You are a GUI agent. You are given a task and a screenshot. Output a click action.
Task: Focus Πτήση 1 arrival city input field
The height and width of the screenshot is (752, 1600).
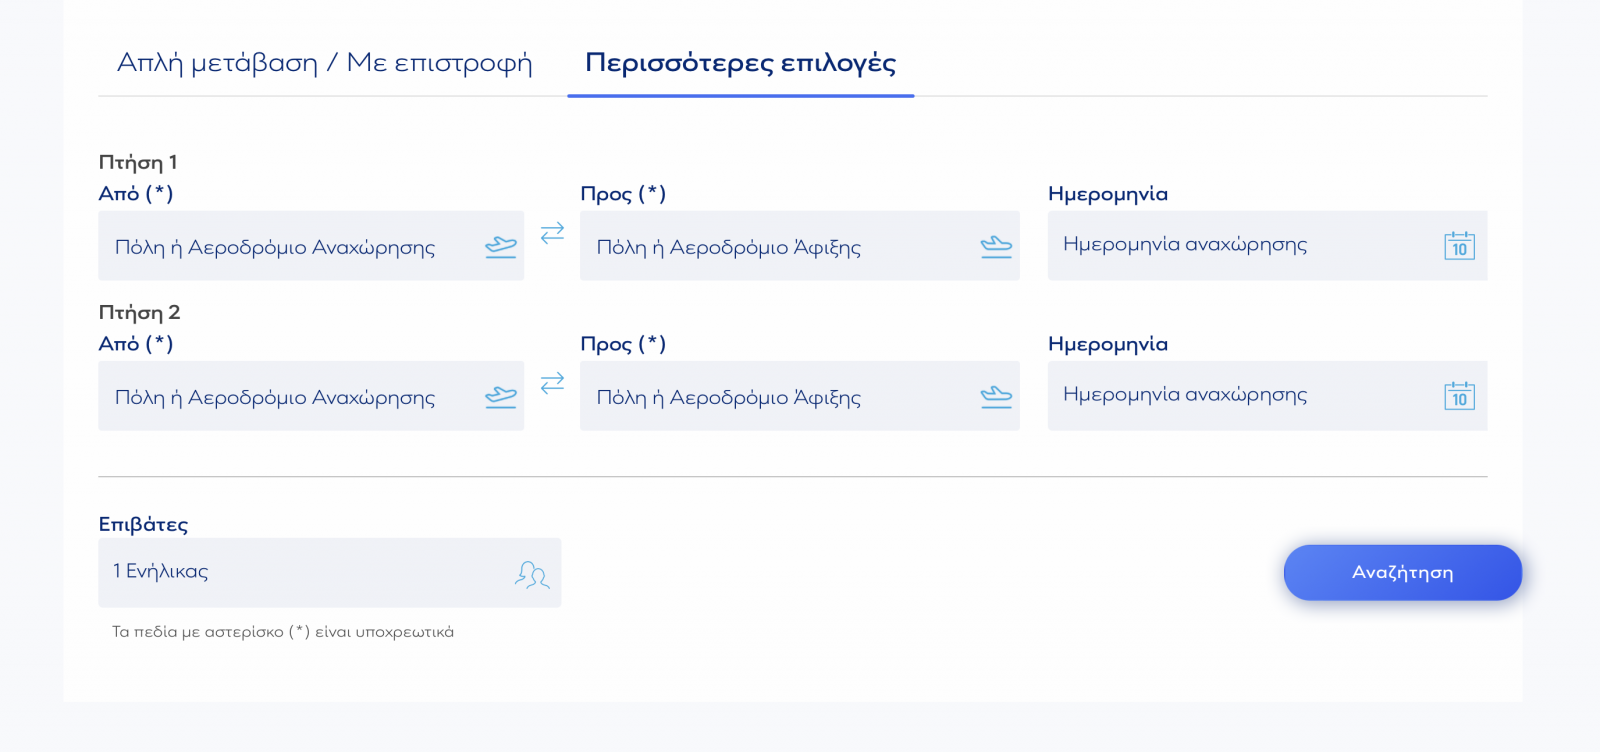tap(770, 247)
